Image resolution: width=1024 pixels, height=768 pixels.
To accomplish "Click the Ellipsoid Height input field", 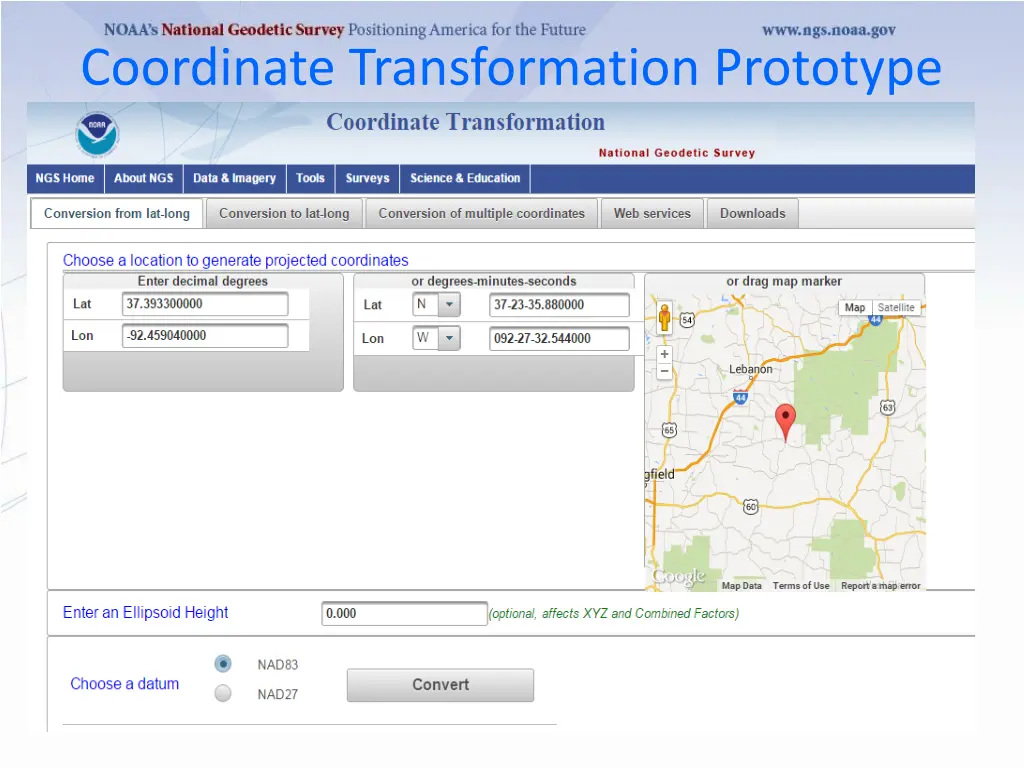I will 404,614.
